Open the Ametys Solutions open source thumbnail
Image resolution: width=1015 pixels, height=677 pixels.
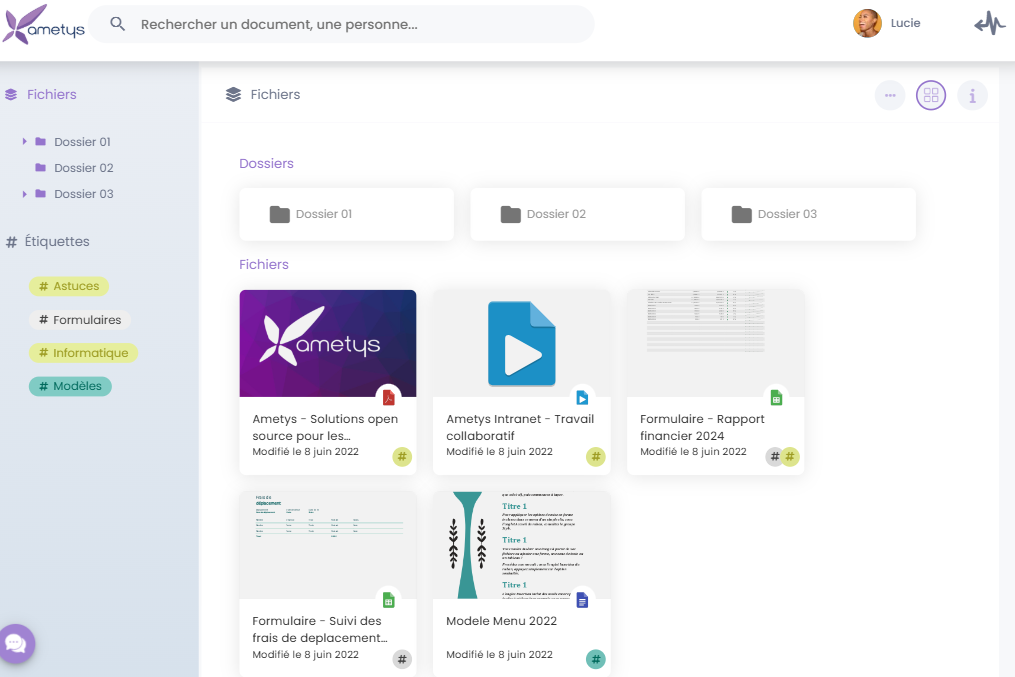[x=328, y=343]
